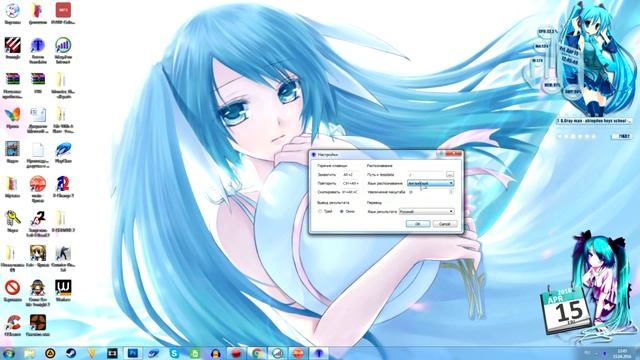The height and width of the screenshot is (360, 640).
Task: Open Steam from the taskbar
Action: click(71, 353)
